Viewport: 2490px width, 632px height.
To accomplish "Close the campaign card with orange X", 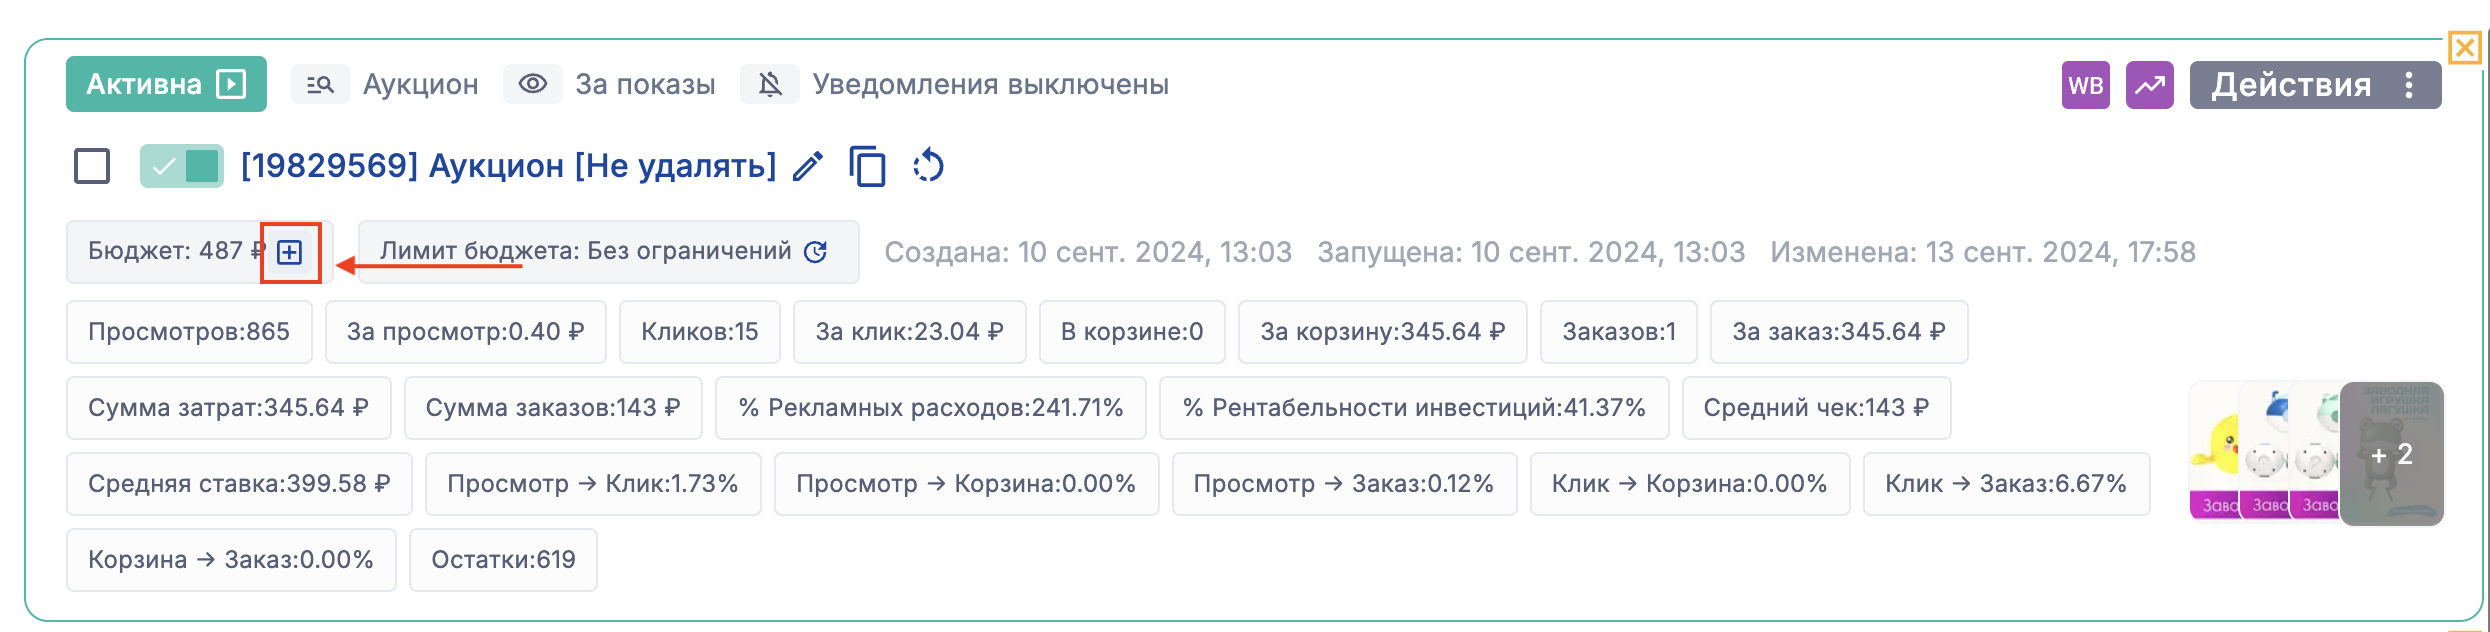I will pyautogui.click(x=2464, y=47).
